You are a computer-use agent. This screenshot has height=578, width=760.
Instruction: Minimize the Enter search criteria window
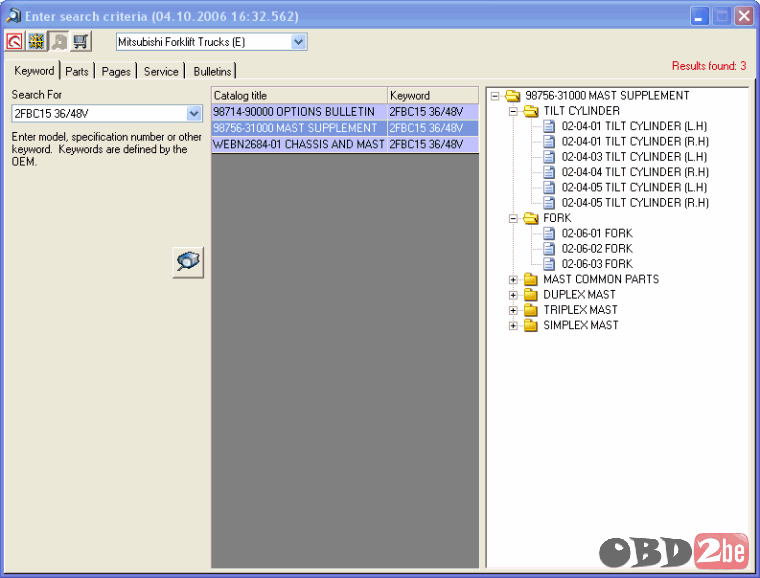click(x=699, y=16)
